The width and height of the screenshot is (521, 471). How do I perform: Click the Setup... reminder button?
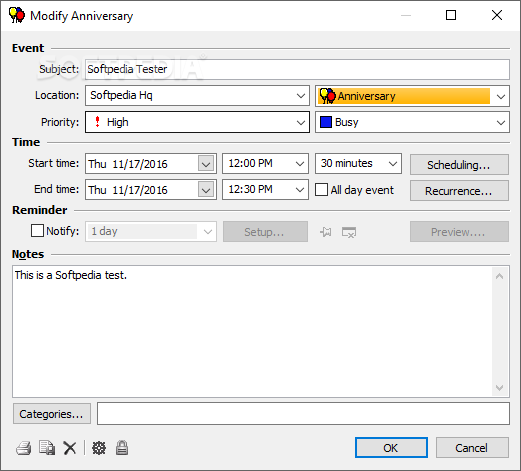click(265, 232)
